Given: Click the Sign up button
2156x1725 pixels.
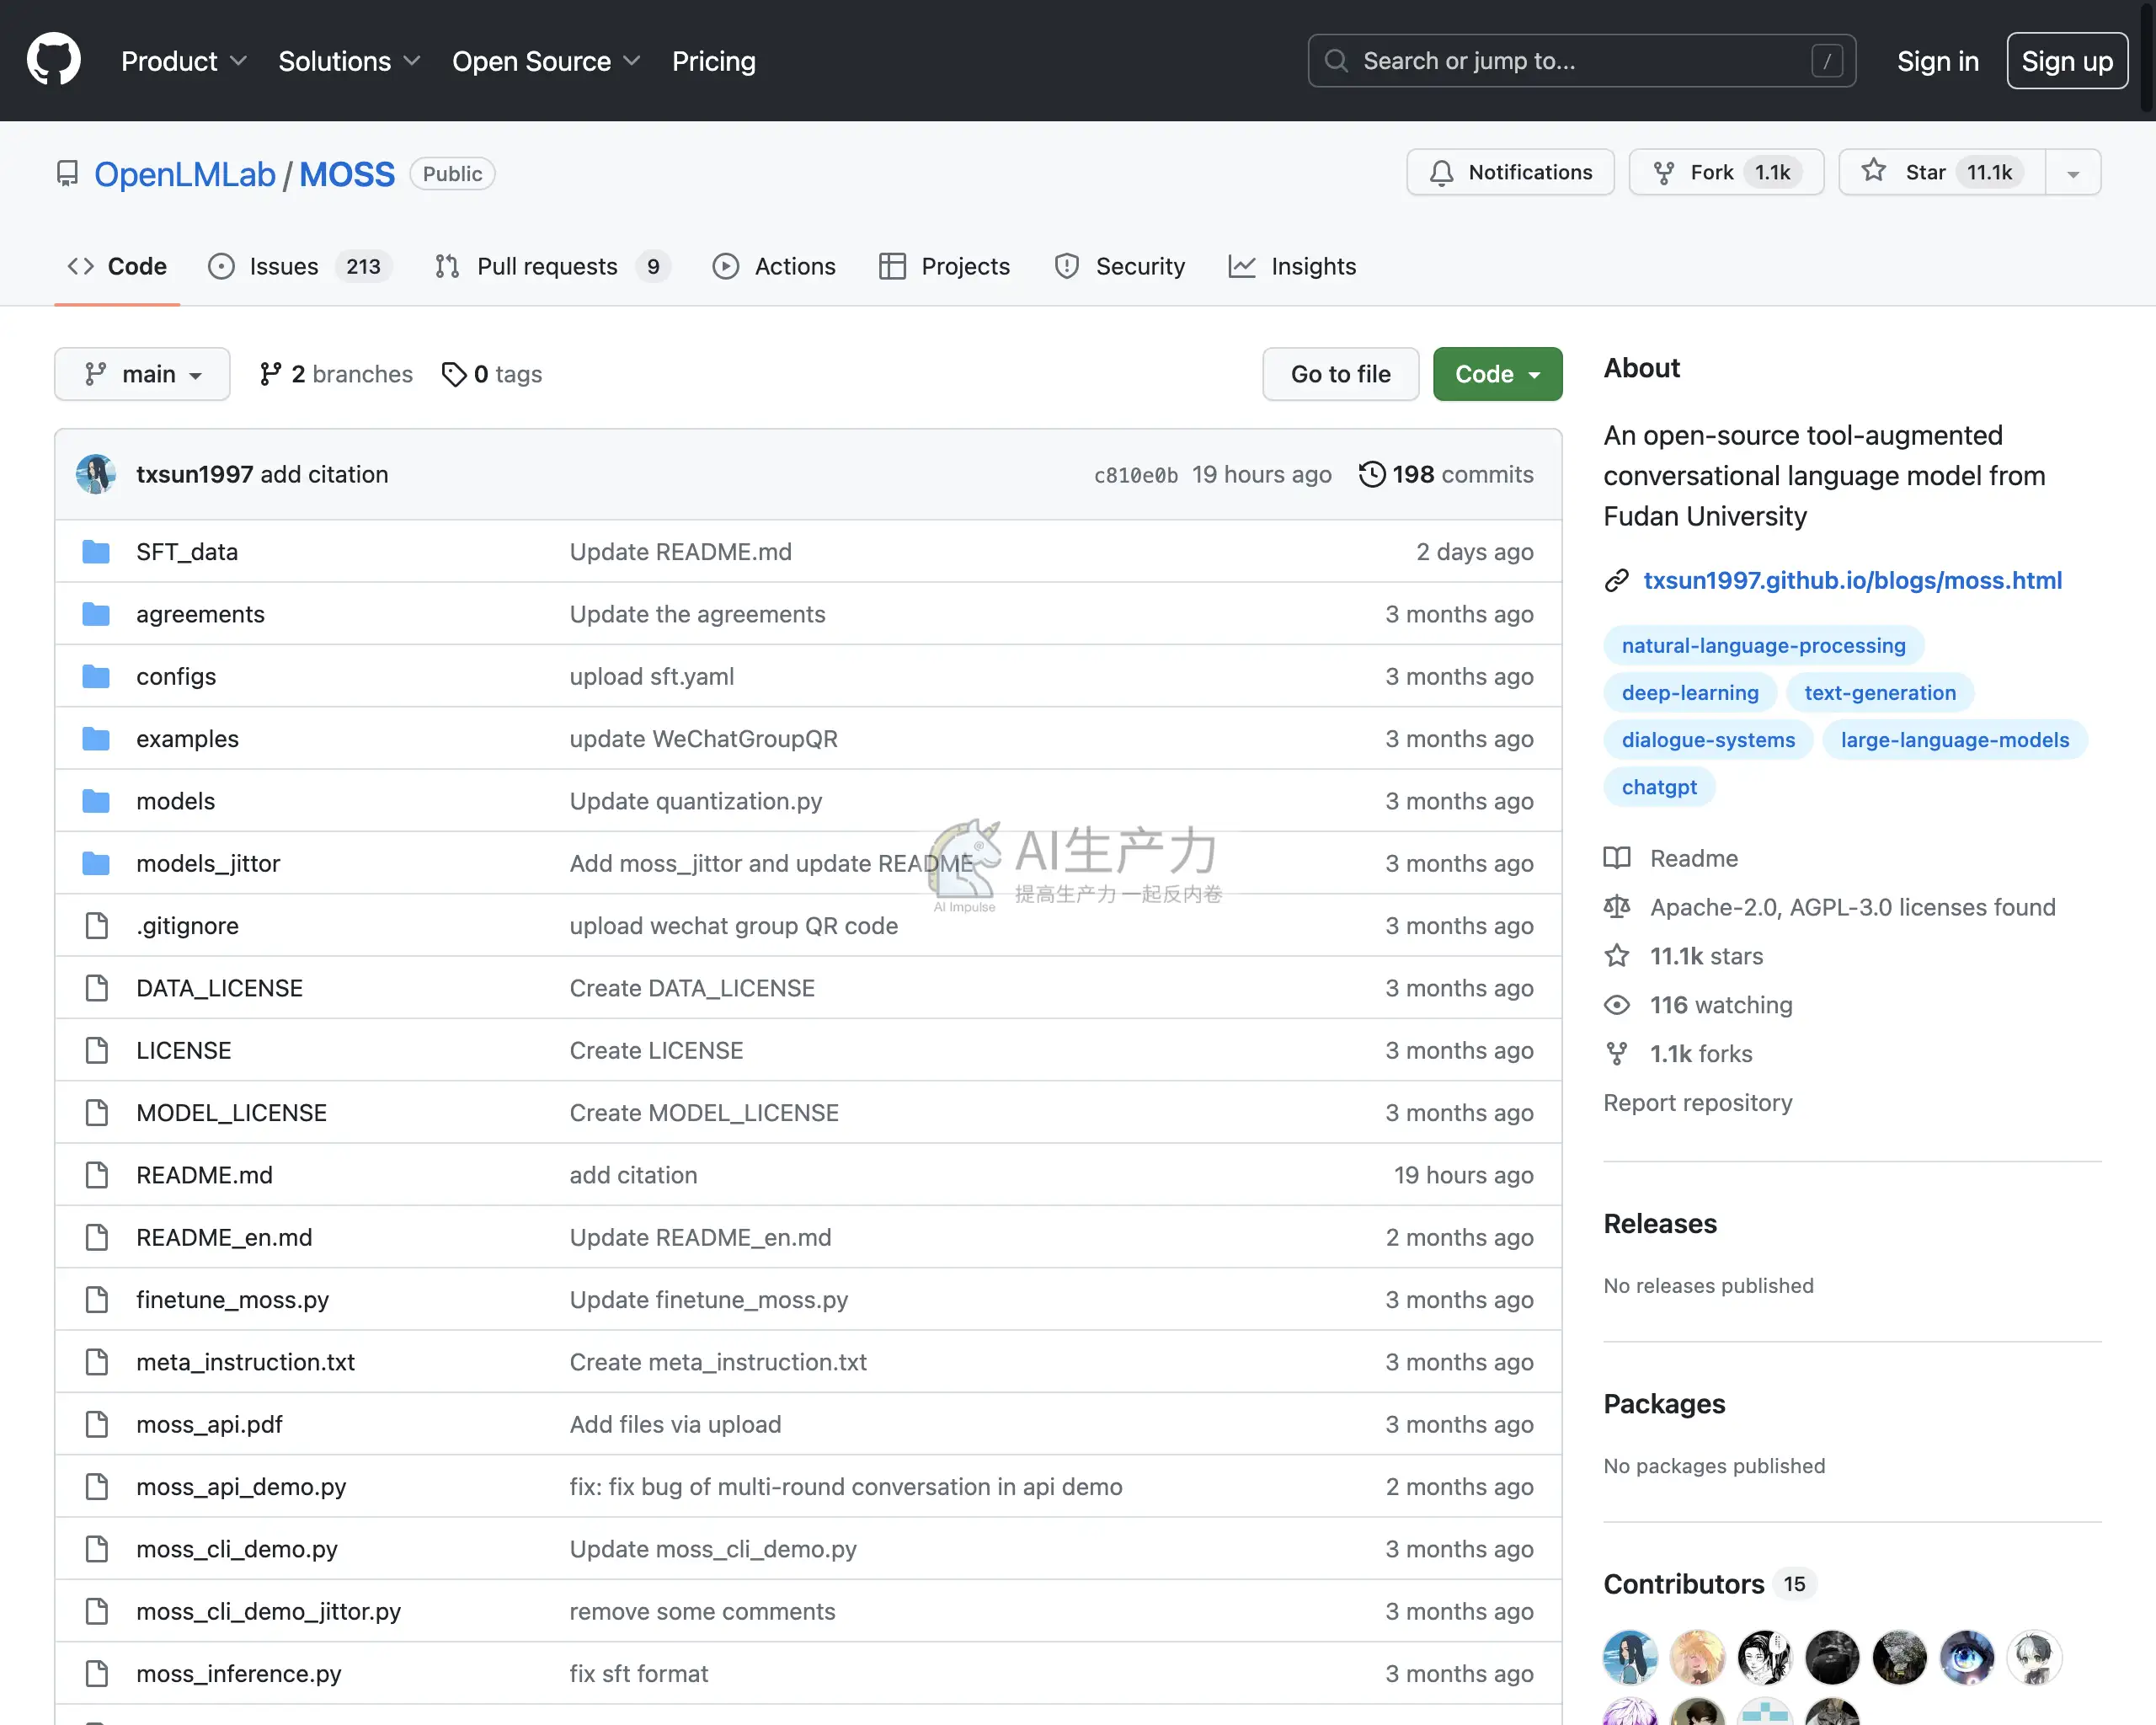Looking at the screenshot, I should coord(2066,61).
